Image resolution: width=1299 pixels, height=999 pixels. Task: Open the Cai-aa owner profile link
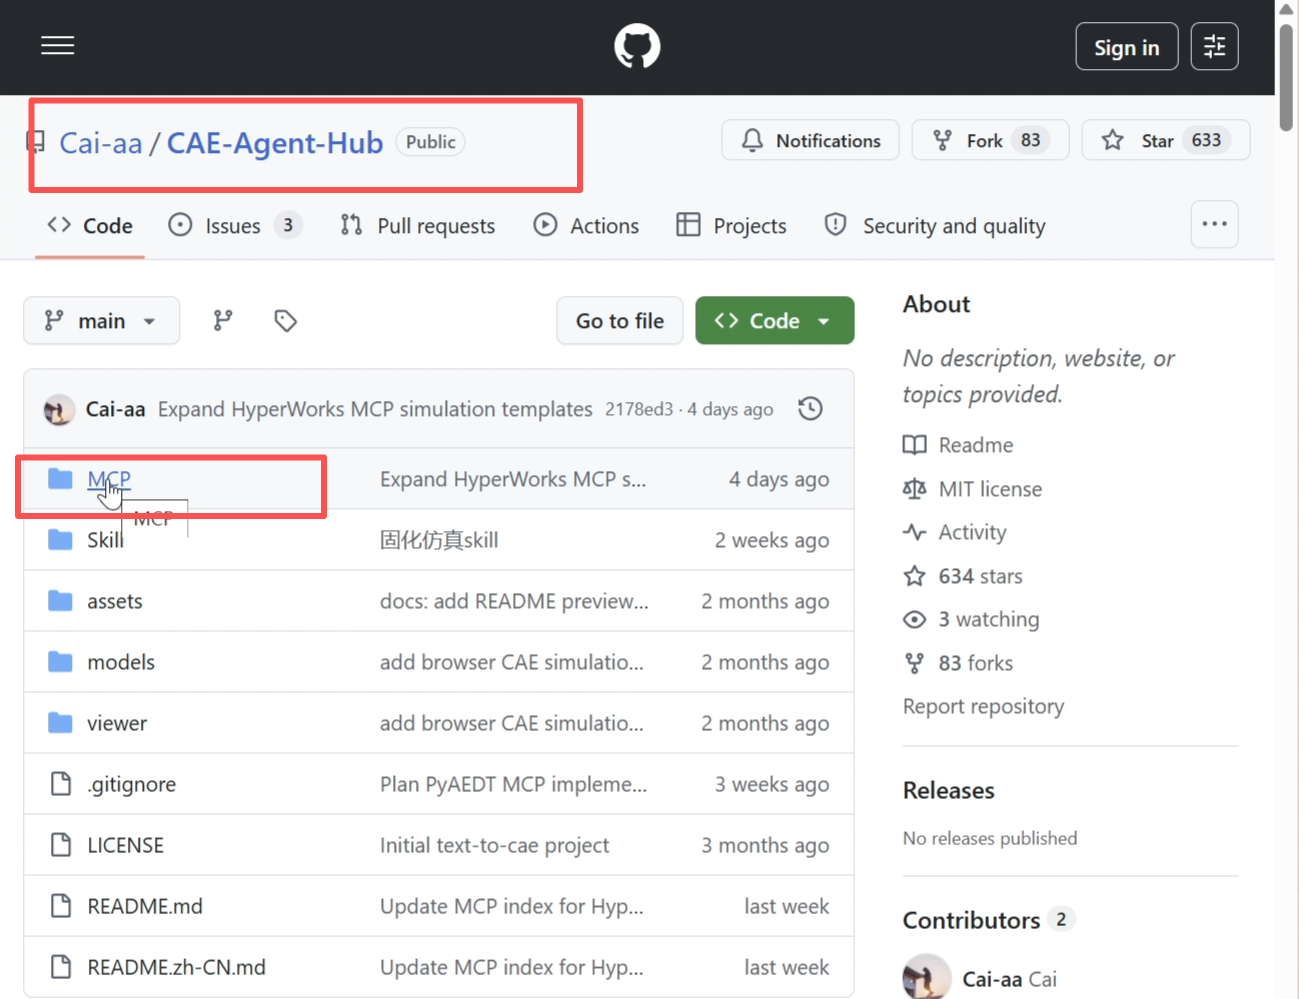(101, 143)
